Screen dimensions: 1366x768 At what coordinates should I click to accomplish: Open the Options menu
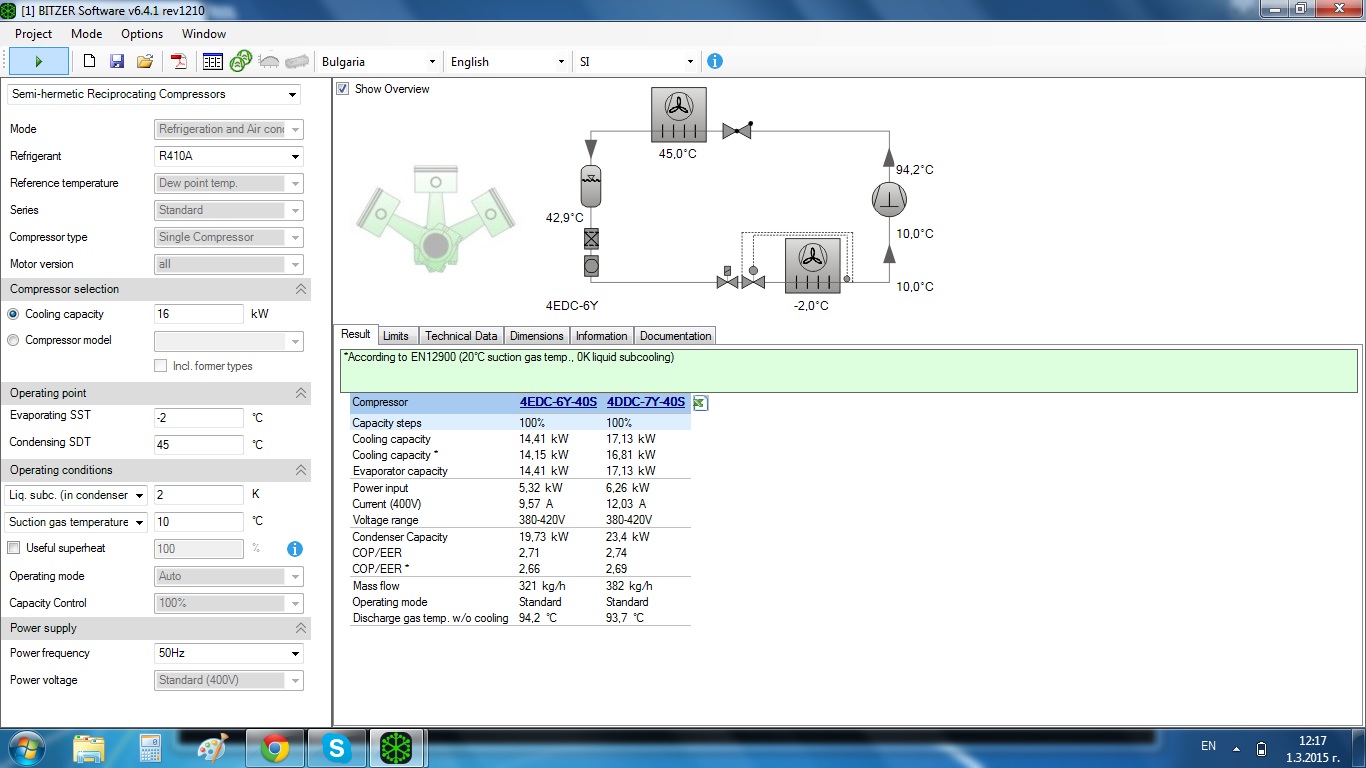coord(142,34)
